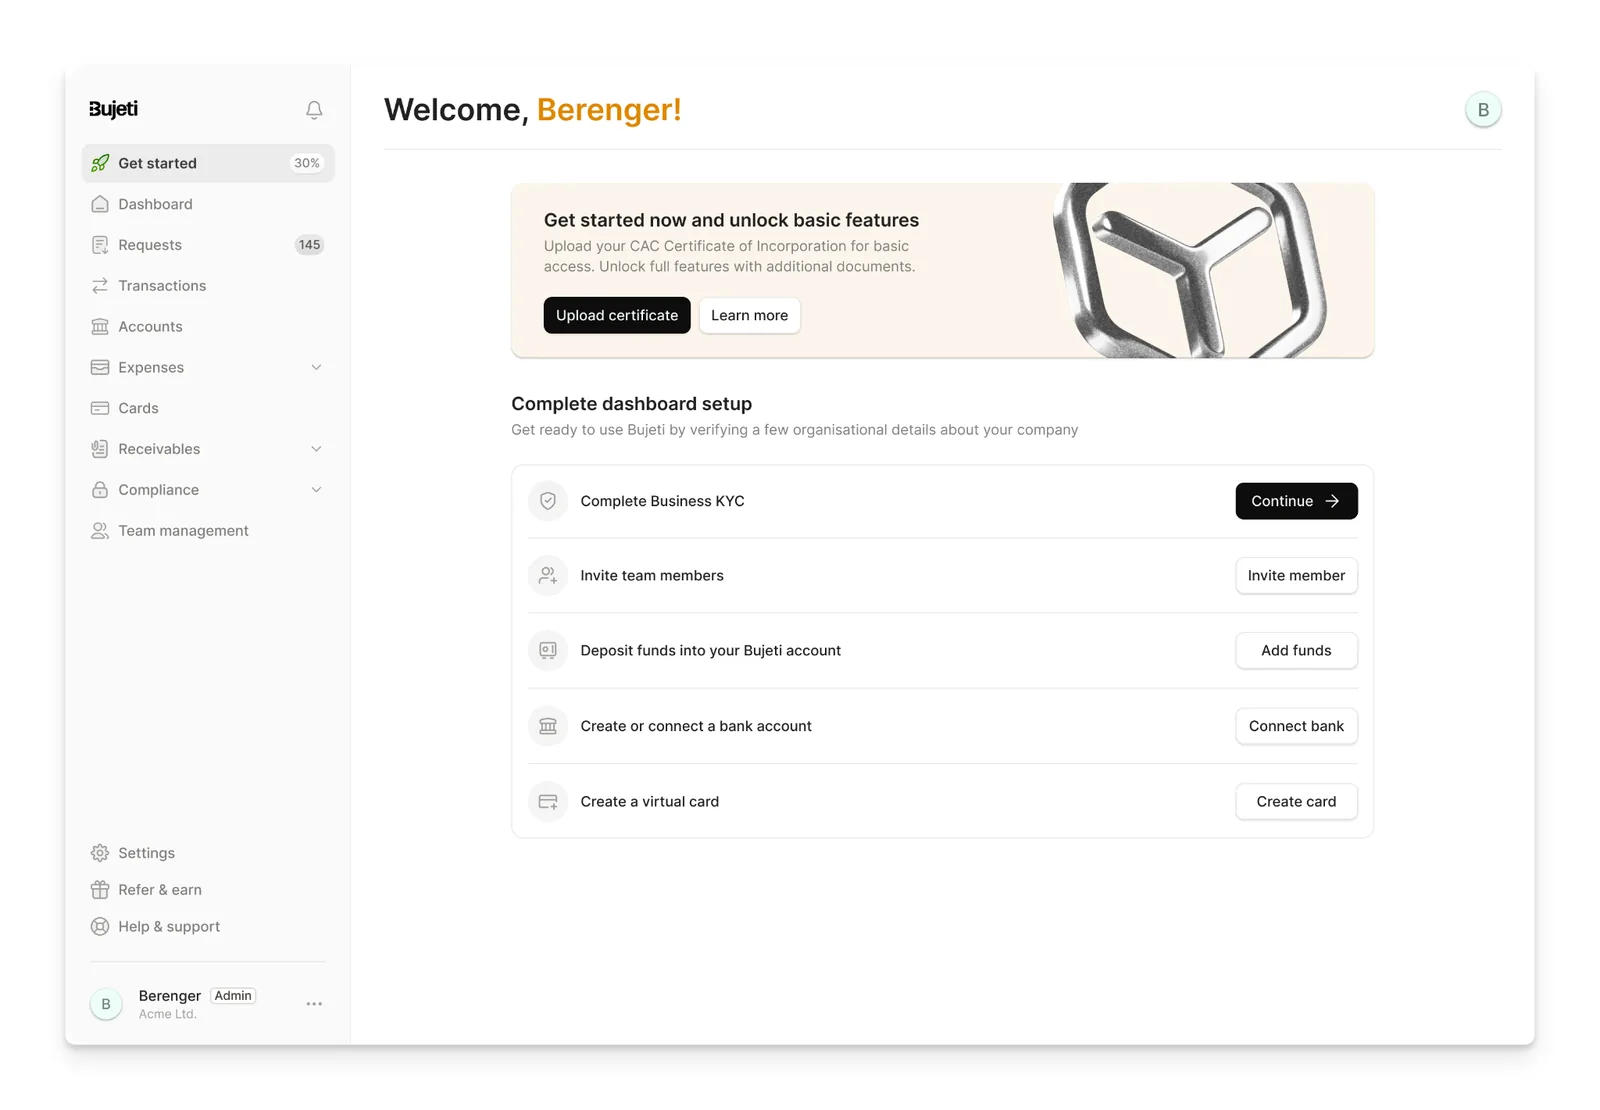Screen dimensions: 1600x1110
Task: Click the Add funds button
Action: tap(1296, 650)
